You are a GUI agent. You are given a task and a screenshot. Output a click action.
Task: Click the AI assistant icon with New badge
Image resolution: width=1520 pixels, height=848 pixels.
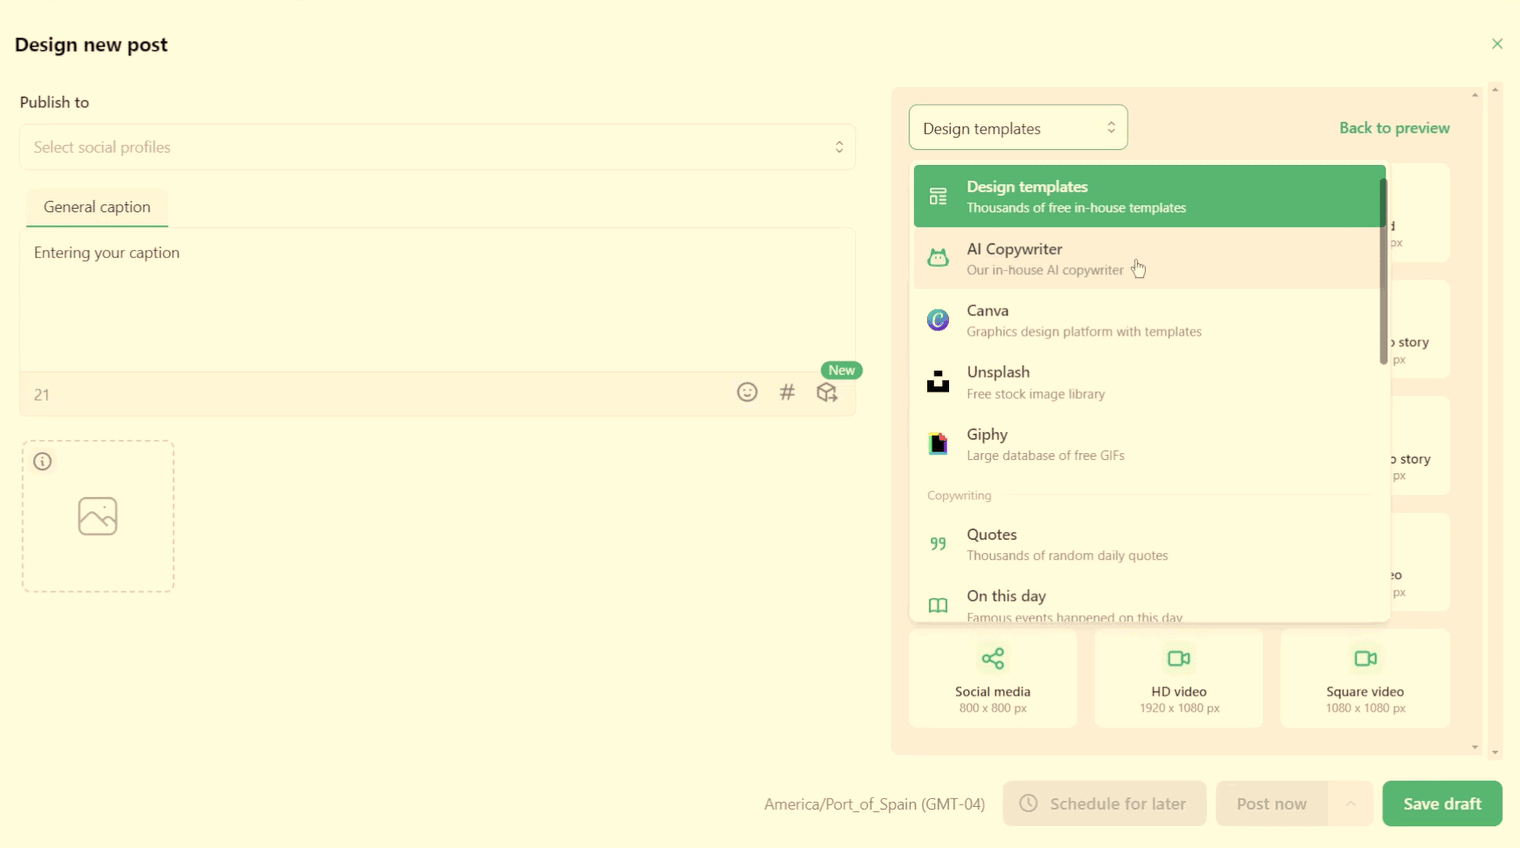(x=827, y=393)
